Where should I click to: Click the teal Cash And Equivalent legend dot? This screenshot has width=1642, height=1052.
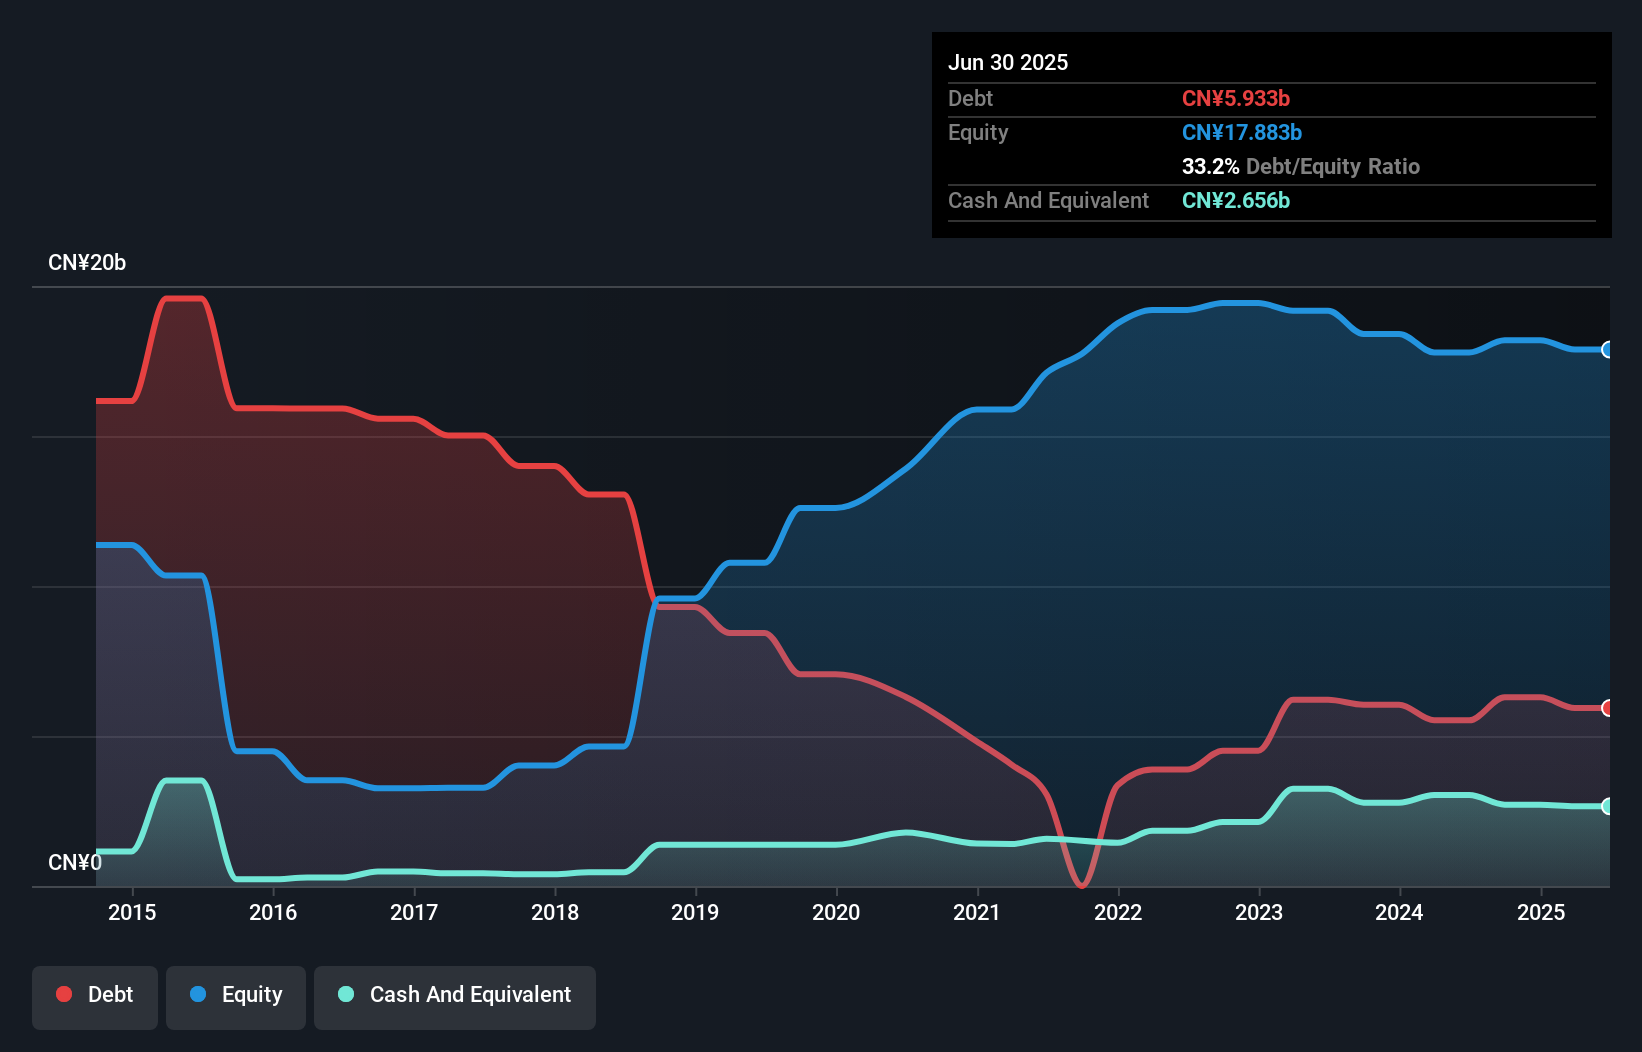pos(345,994)
